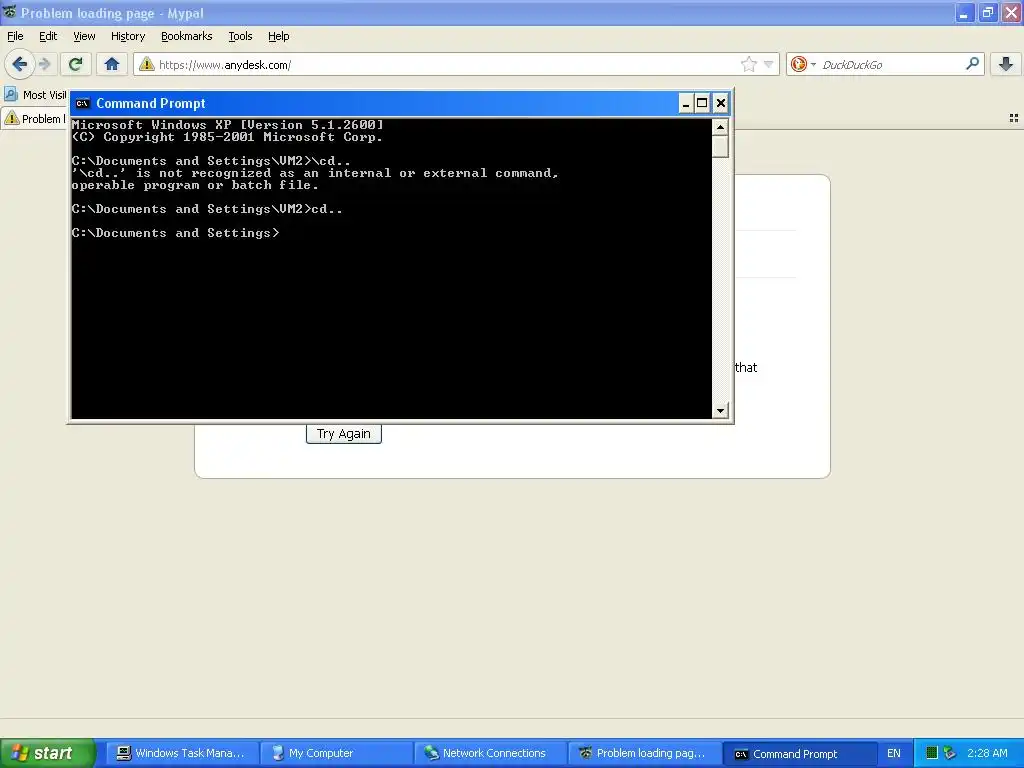This screenshot has width=1024, height=768.
Task: Open the Tools menu
Action: click(240, 36)
